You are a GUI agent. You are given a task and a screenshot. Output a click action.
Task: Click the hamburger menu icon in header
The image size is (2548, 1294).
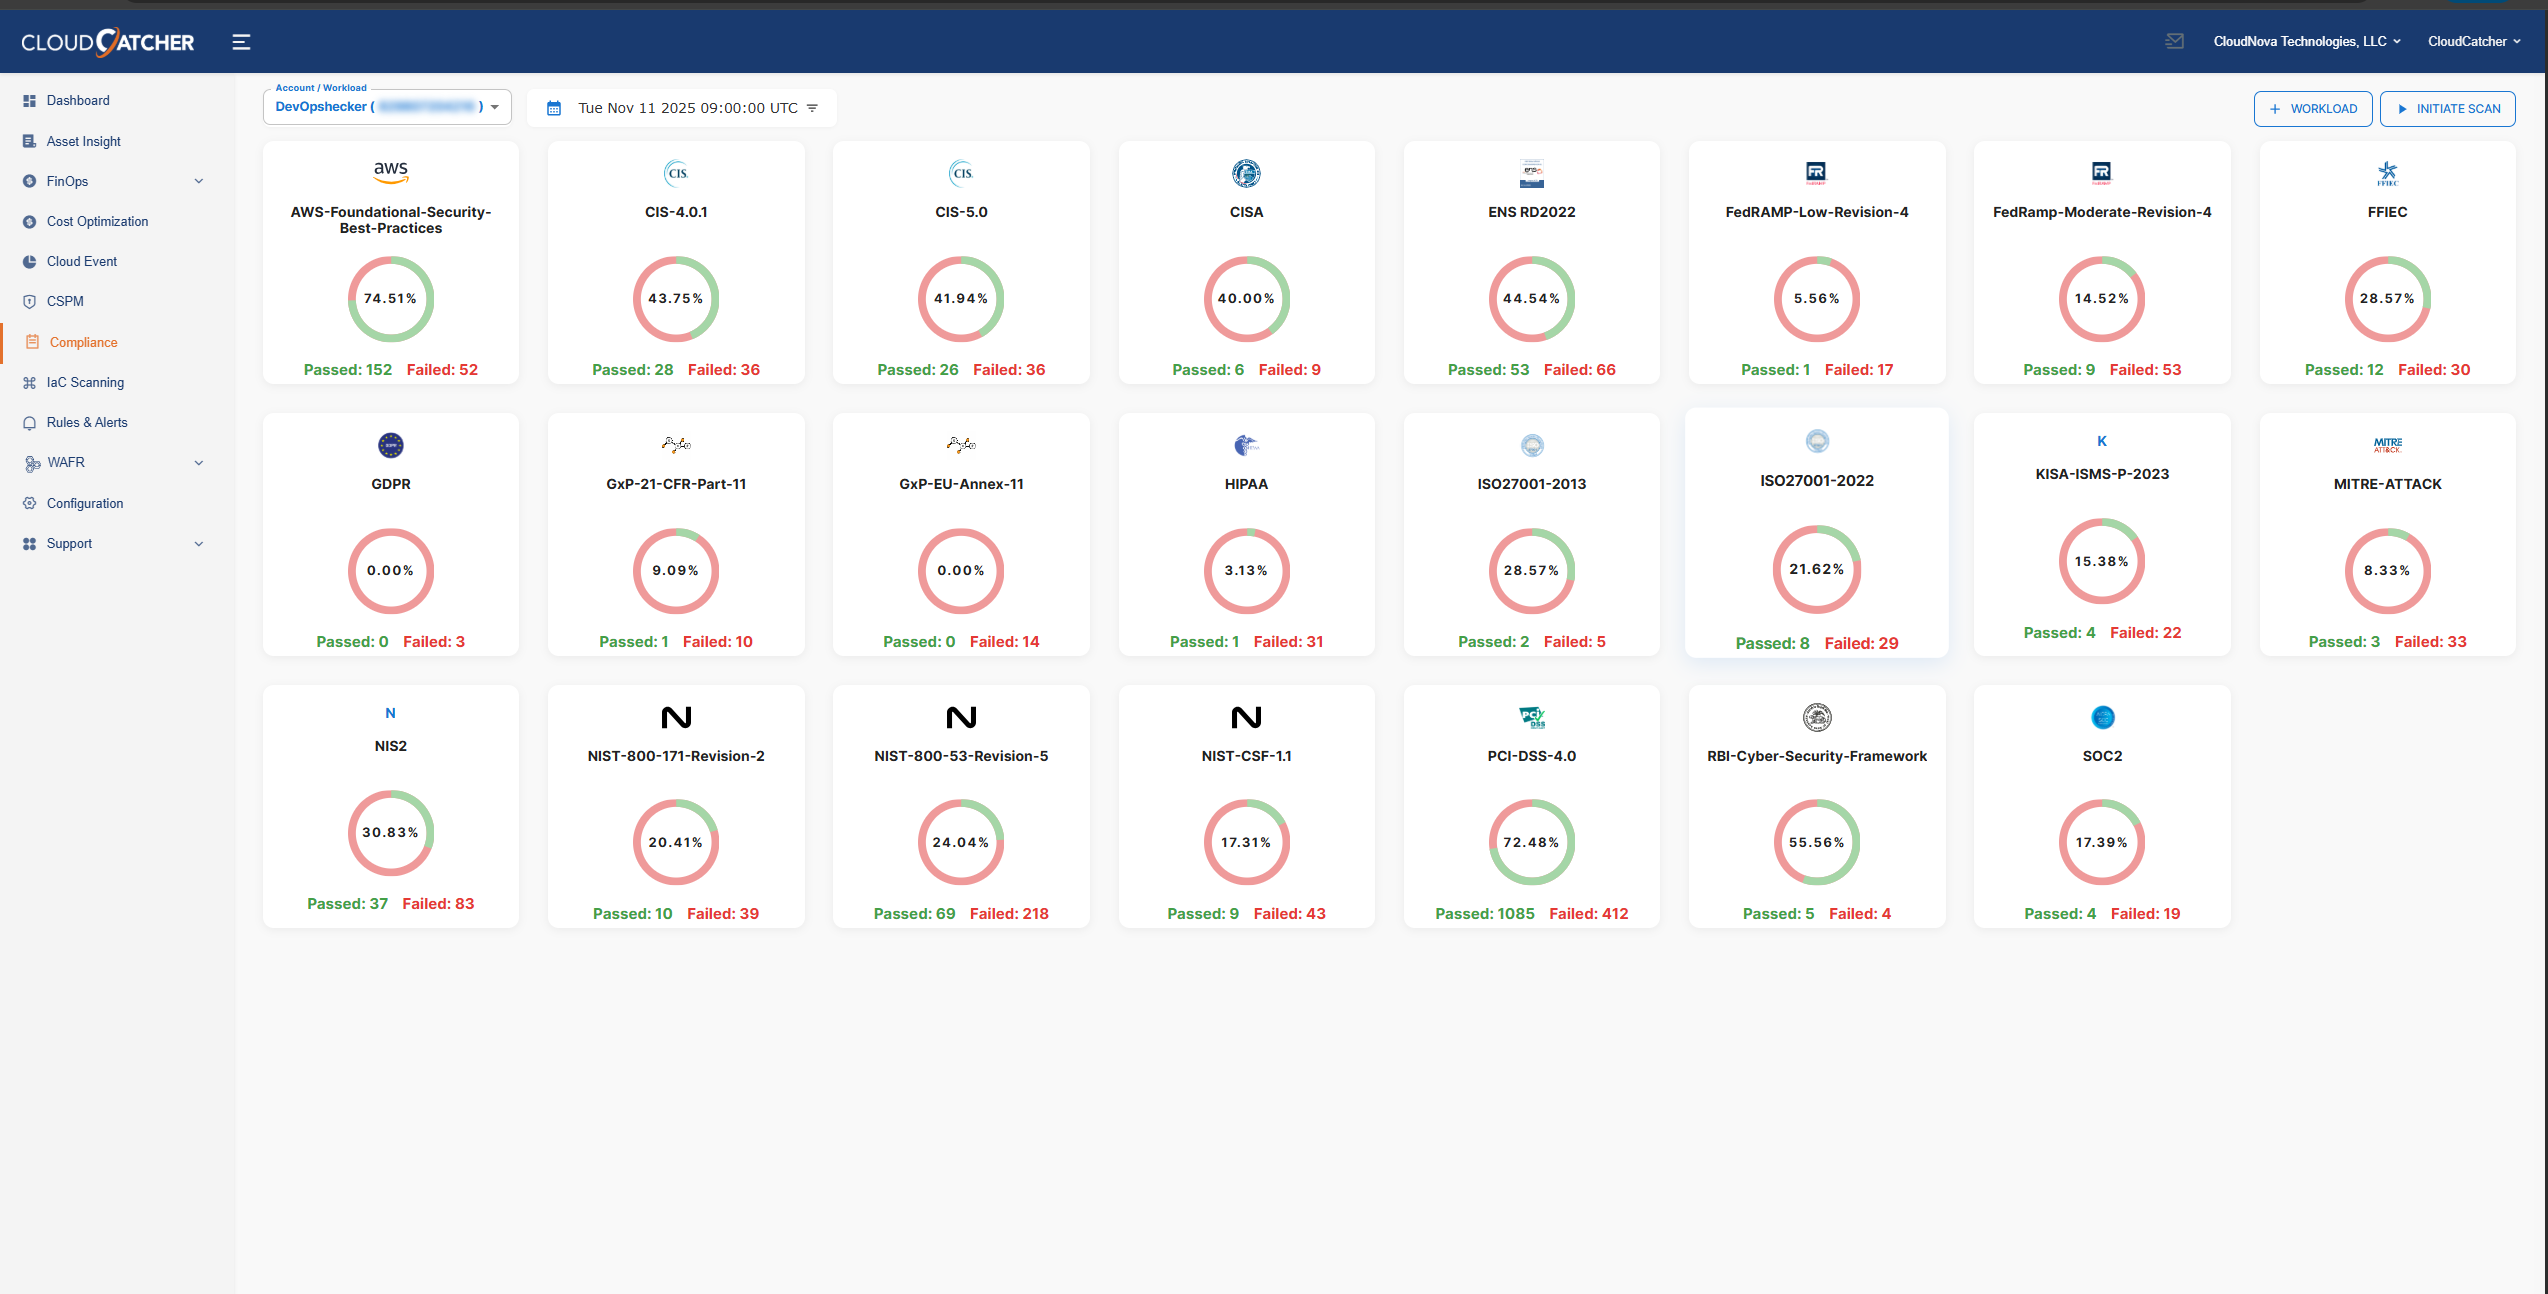pos(241,42)
